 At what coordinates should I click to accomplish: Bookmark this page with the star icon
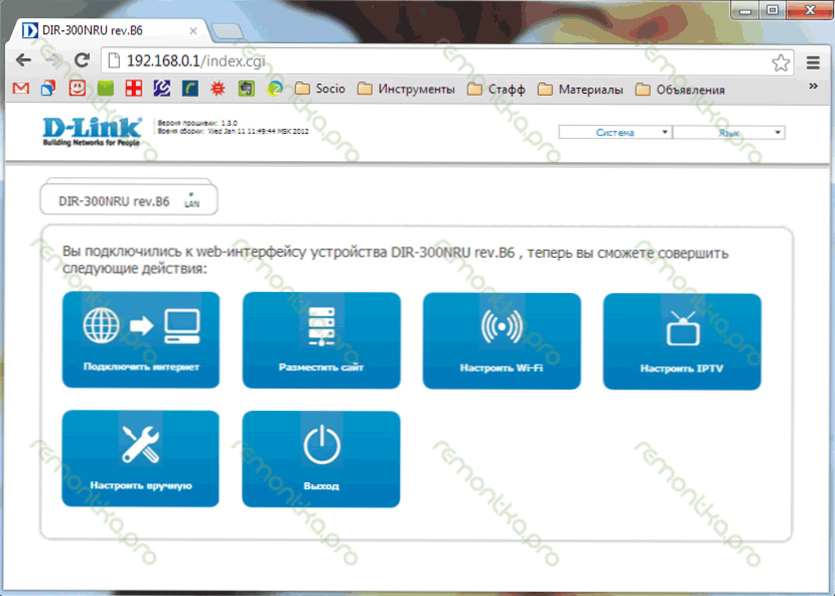[781, 62]
